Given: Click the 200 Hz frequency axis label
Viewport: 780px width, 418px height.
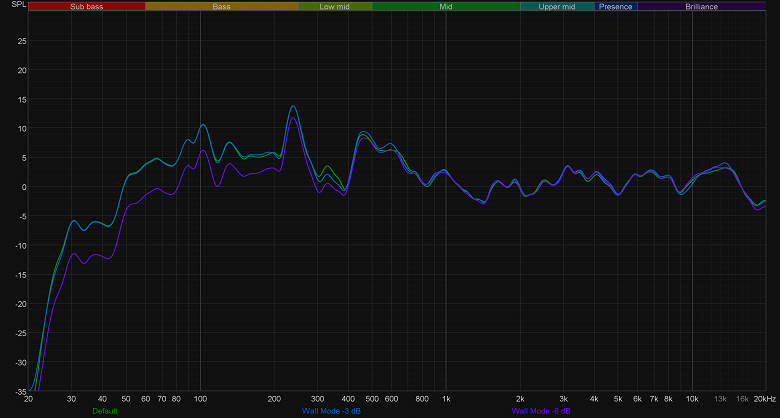Looking at the screenshot, I should (x=274, y=399).
